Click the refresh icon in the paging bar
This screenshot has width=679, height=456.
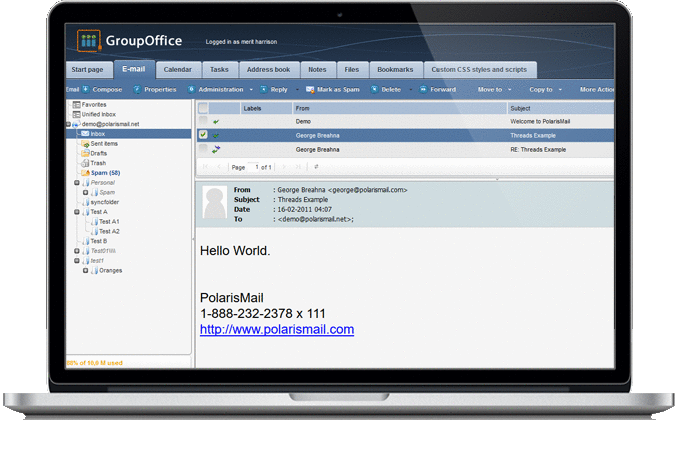(316, 167)
